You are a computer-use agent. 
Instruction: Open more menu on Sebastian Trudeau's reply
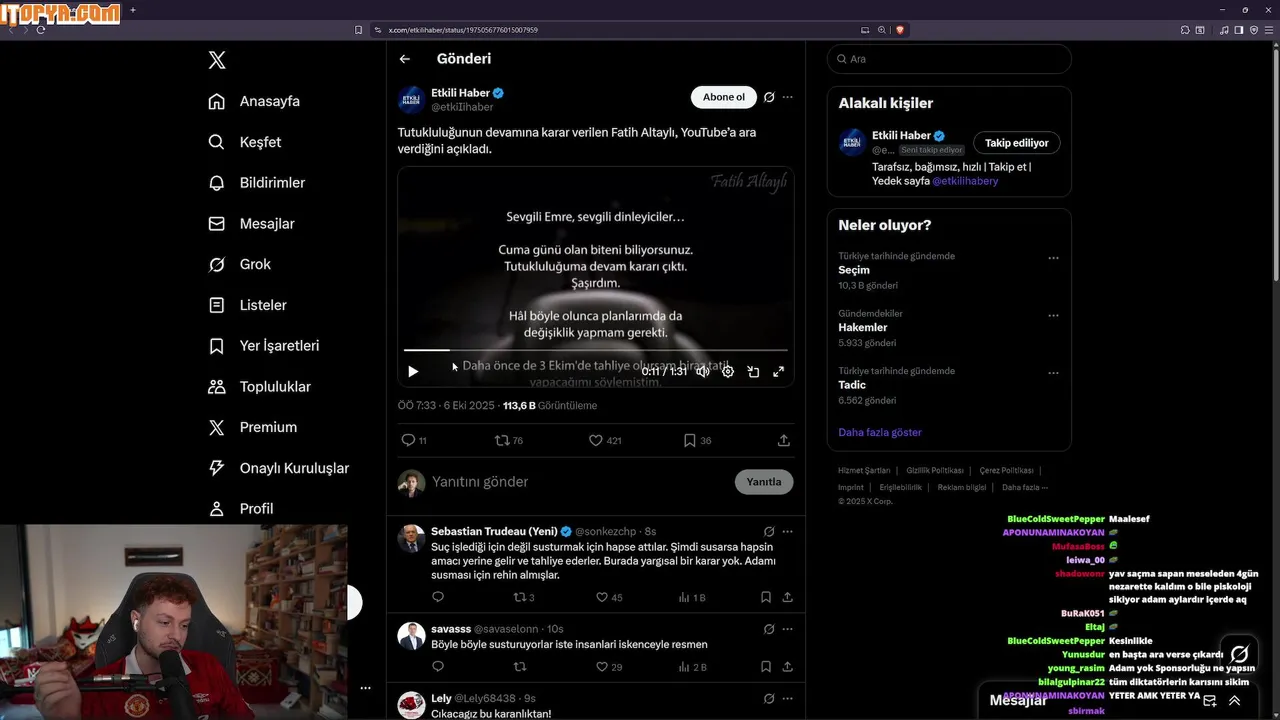(788, 531)
